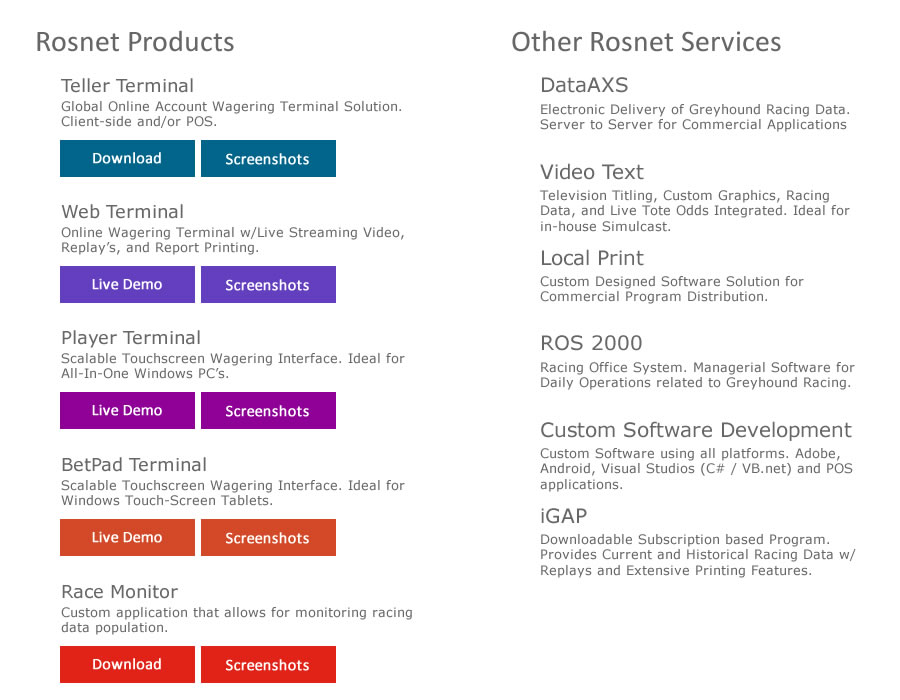Launch the Web Terminal Live Demo

(127, 284)
